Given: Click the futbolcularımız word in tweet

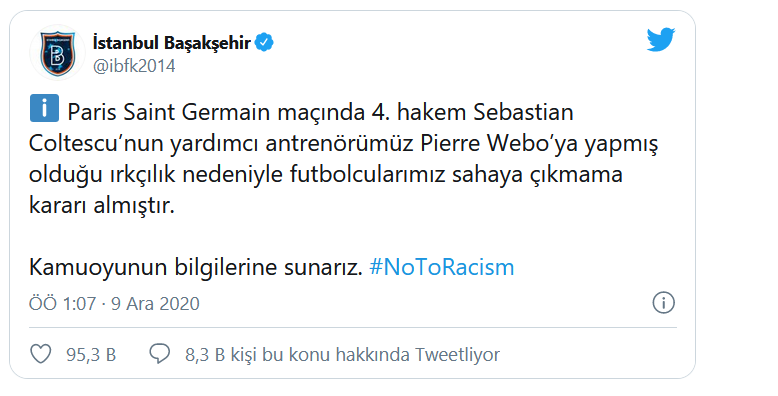Looking at the screenshot, I should tap(367, 175).
